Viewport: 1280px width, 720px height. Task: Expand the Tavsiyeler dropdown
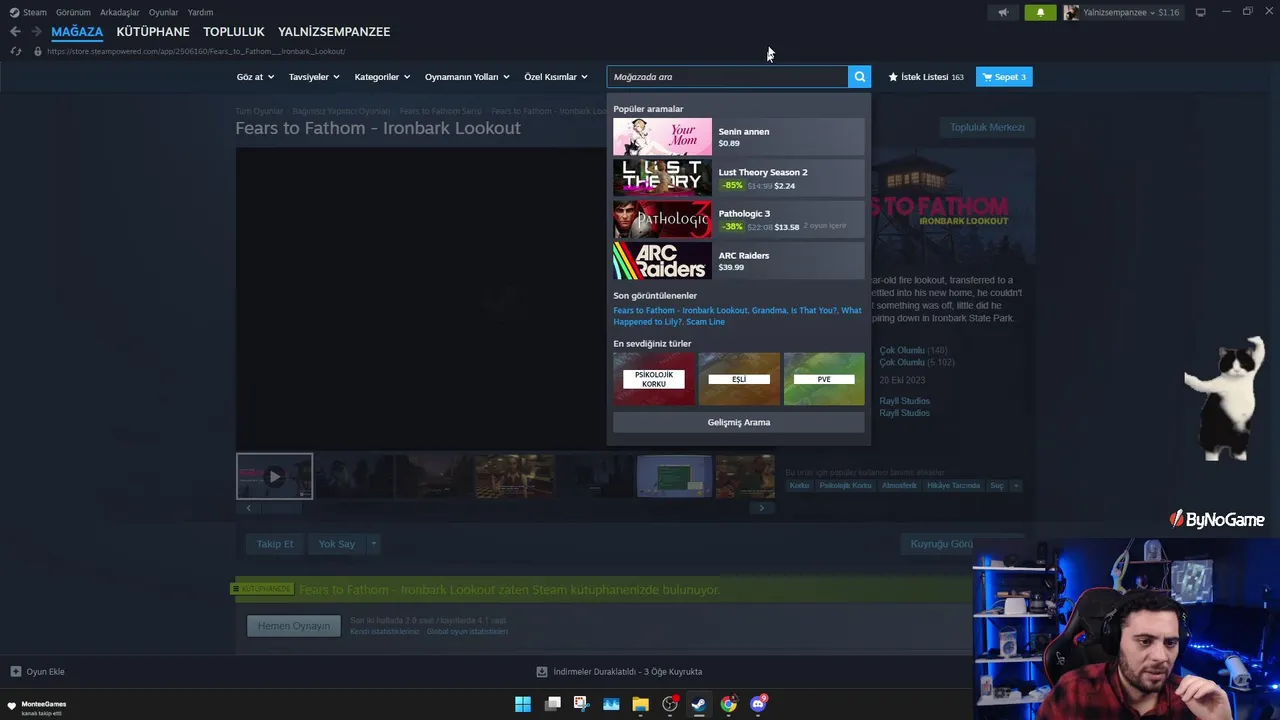coord(314,77)
